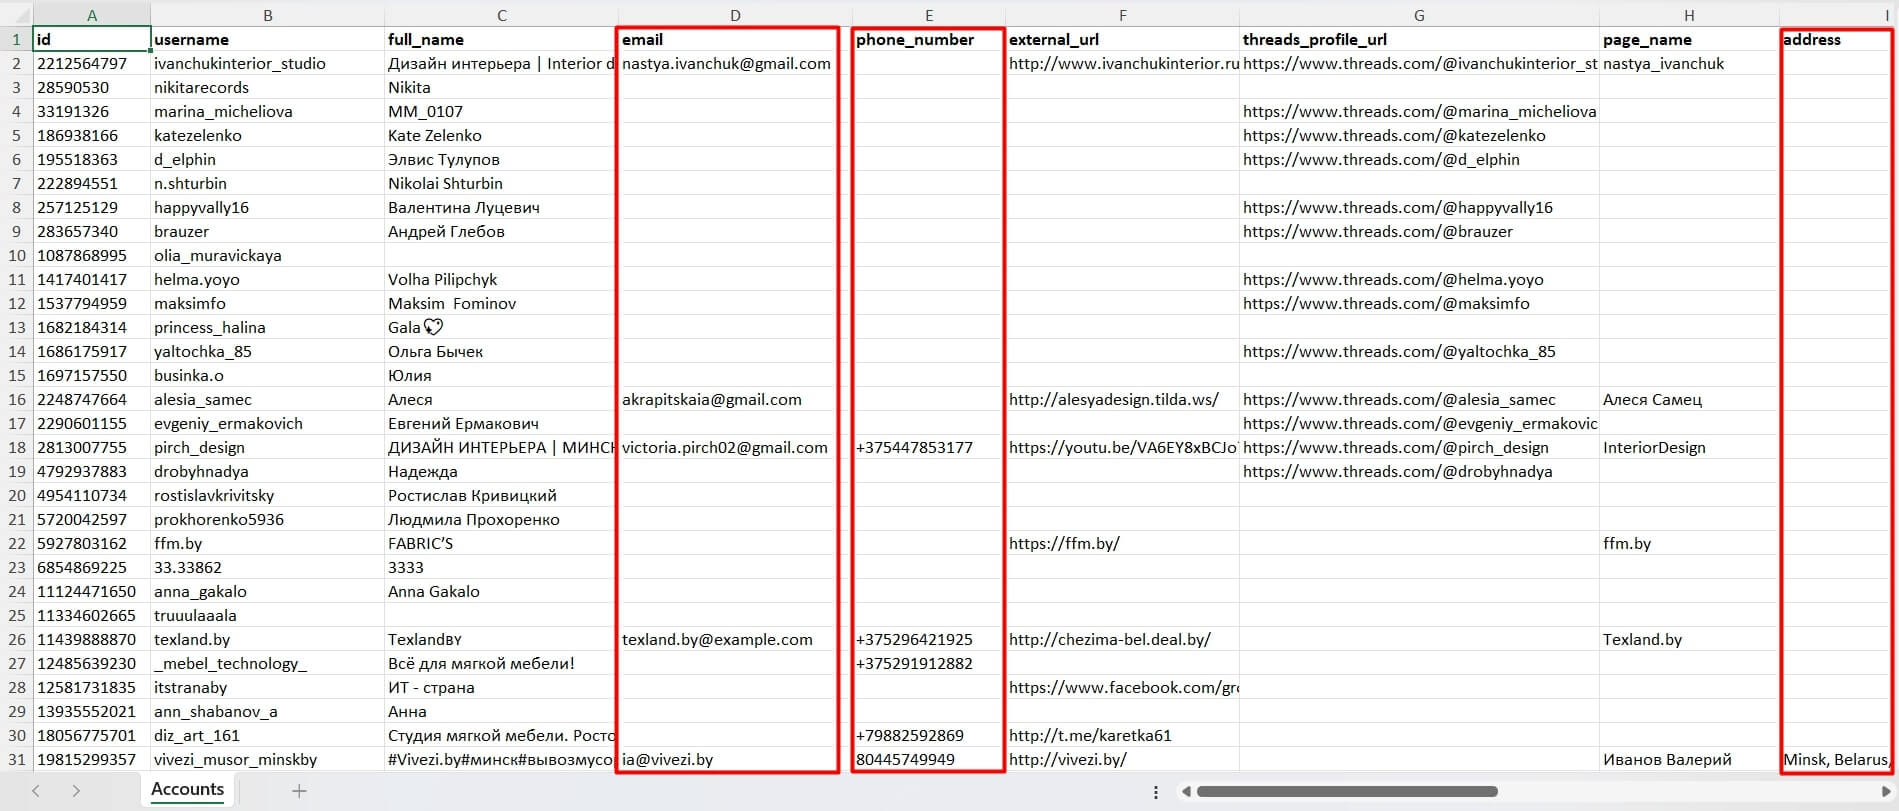
Task: Click the 'email' header cell
Action: click(735, 39)
